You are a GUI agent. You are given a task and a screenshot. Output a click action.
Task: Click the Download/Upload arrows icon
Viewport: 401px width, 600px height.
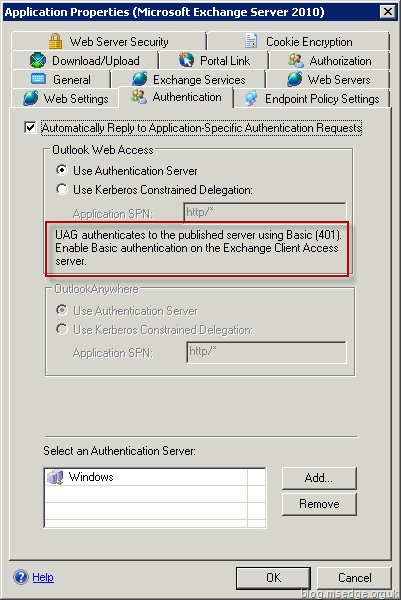pos(37,60)
